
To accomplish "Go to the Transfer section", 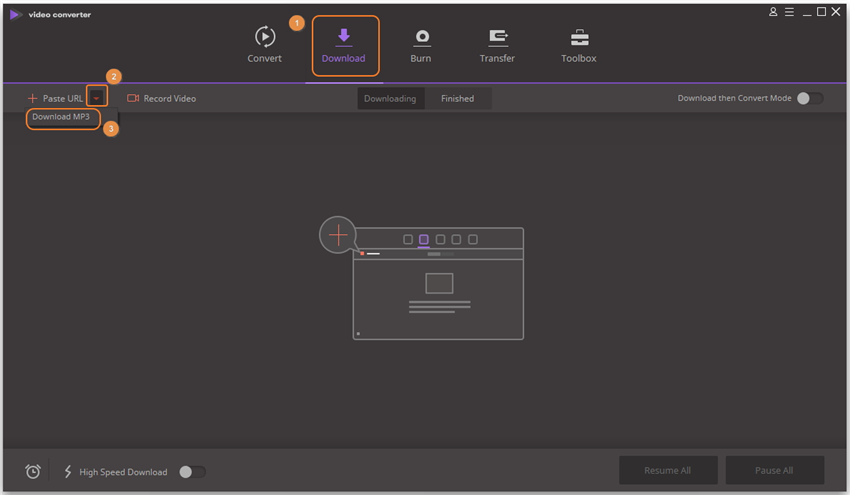I will click(497, 46).
